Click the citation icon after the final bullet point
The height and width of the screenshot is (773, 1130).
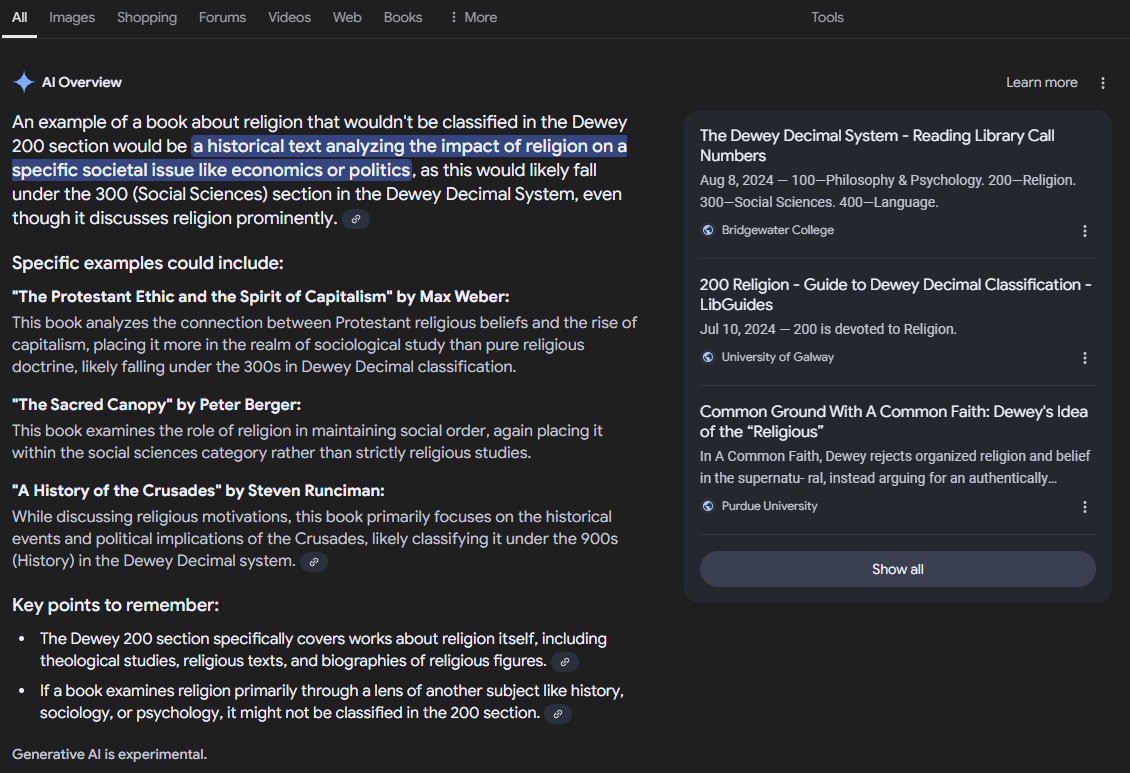point(559,714)
